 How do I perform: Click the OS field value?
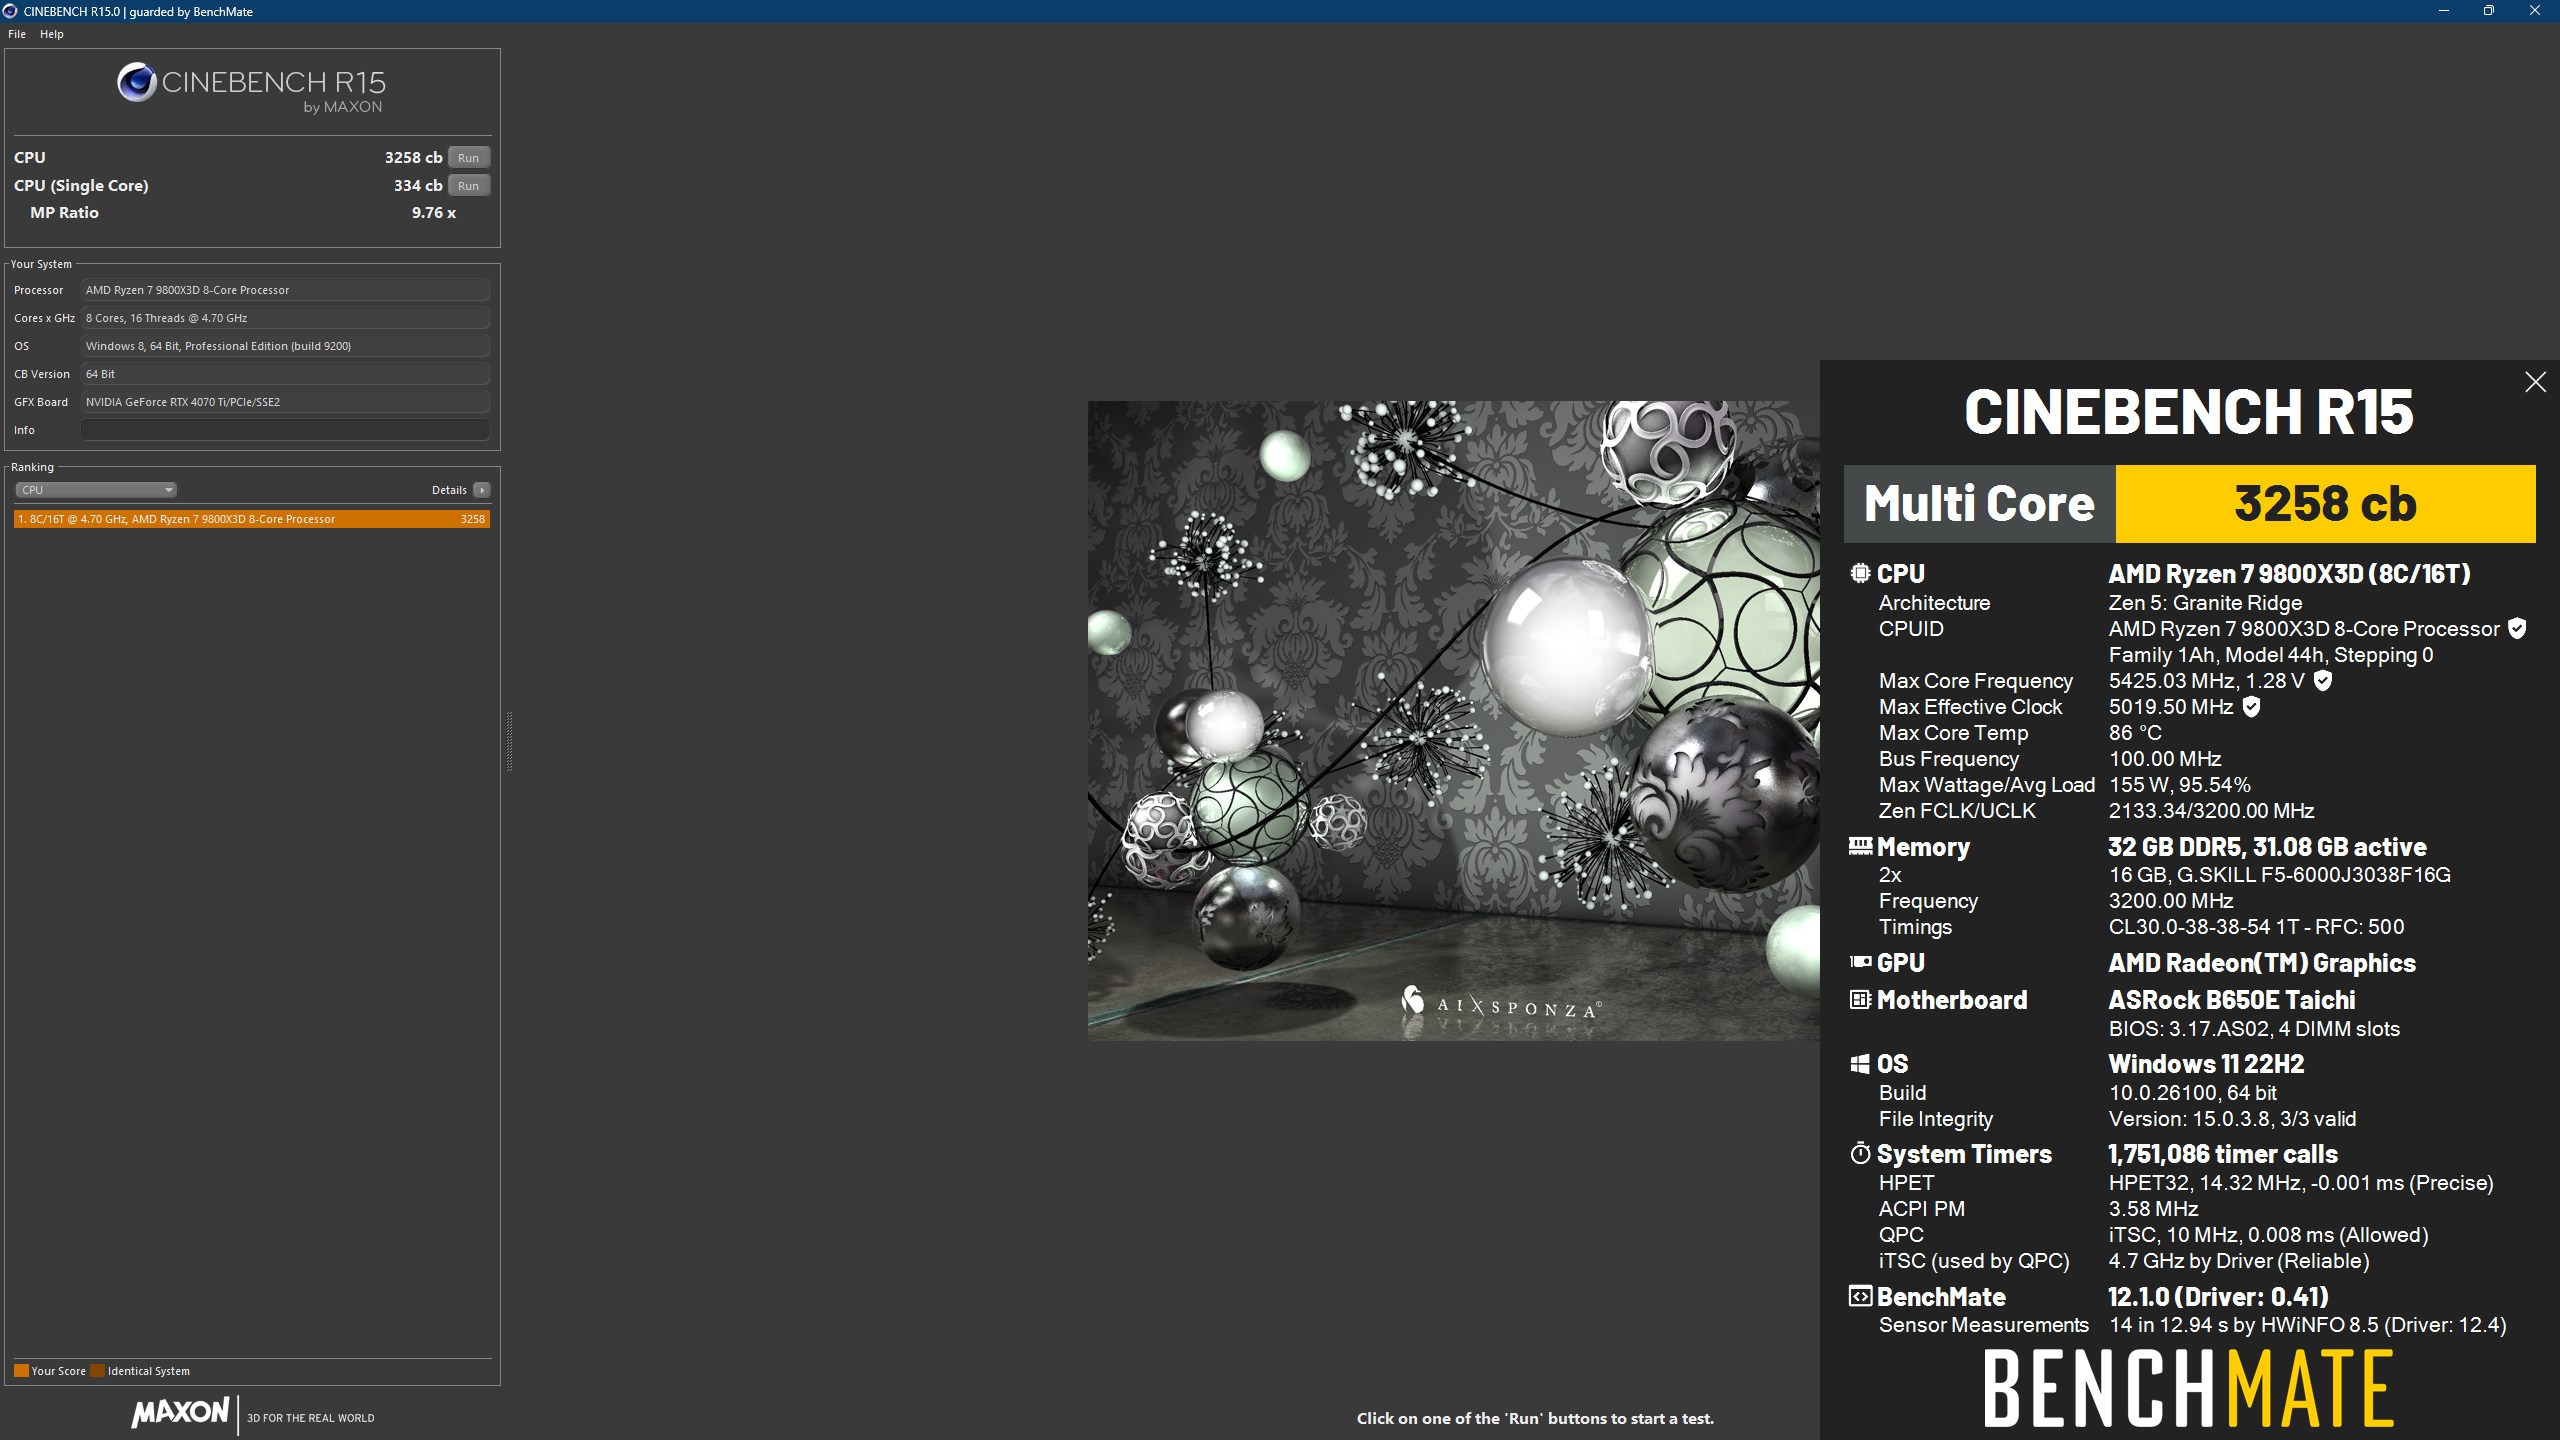(x=285, y=346)
